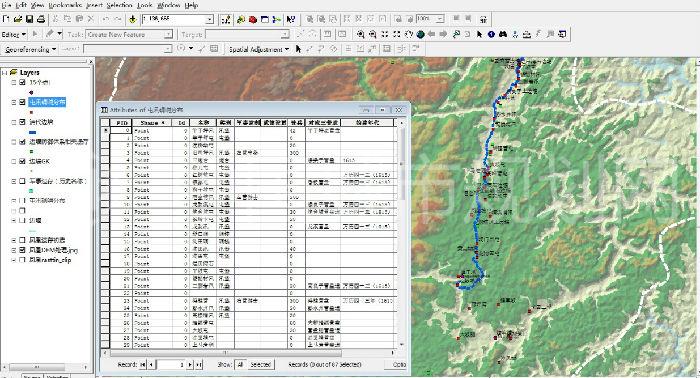The height and width of the screenshot is (378, 700).
Task: Open the Target layer dropdown
Action: pyautogui.click(x=285, y=34)
